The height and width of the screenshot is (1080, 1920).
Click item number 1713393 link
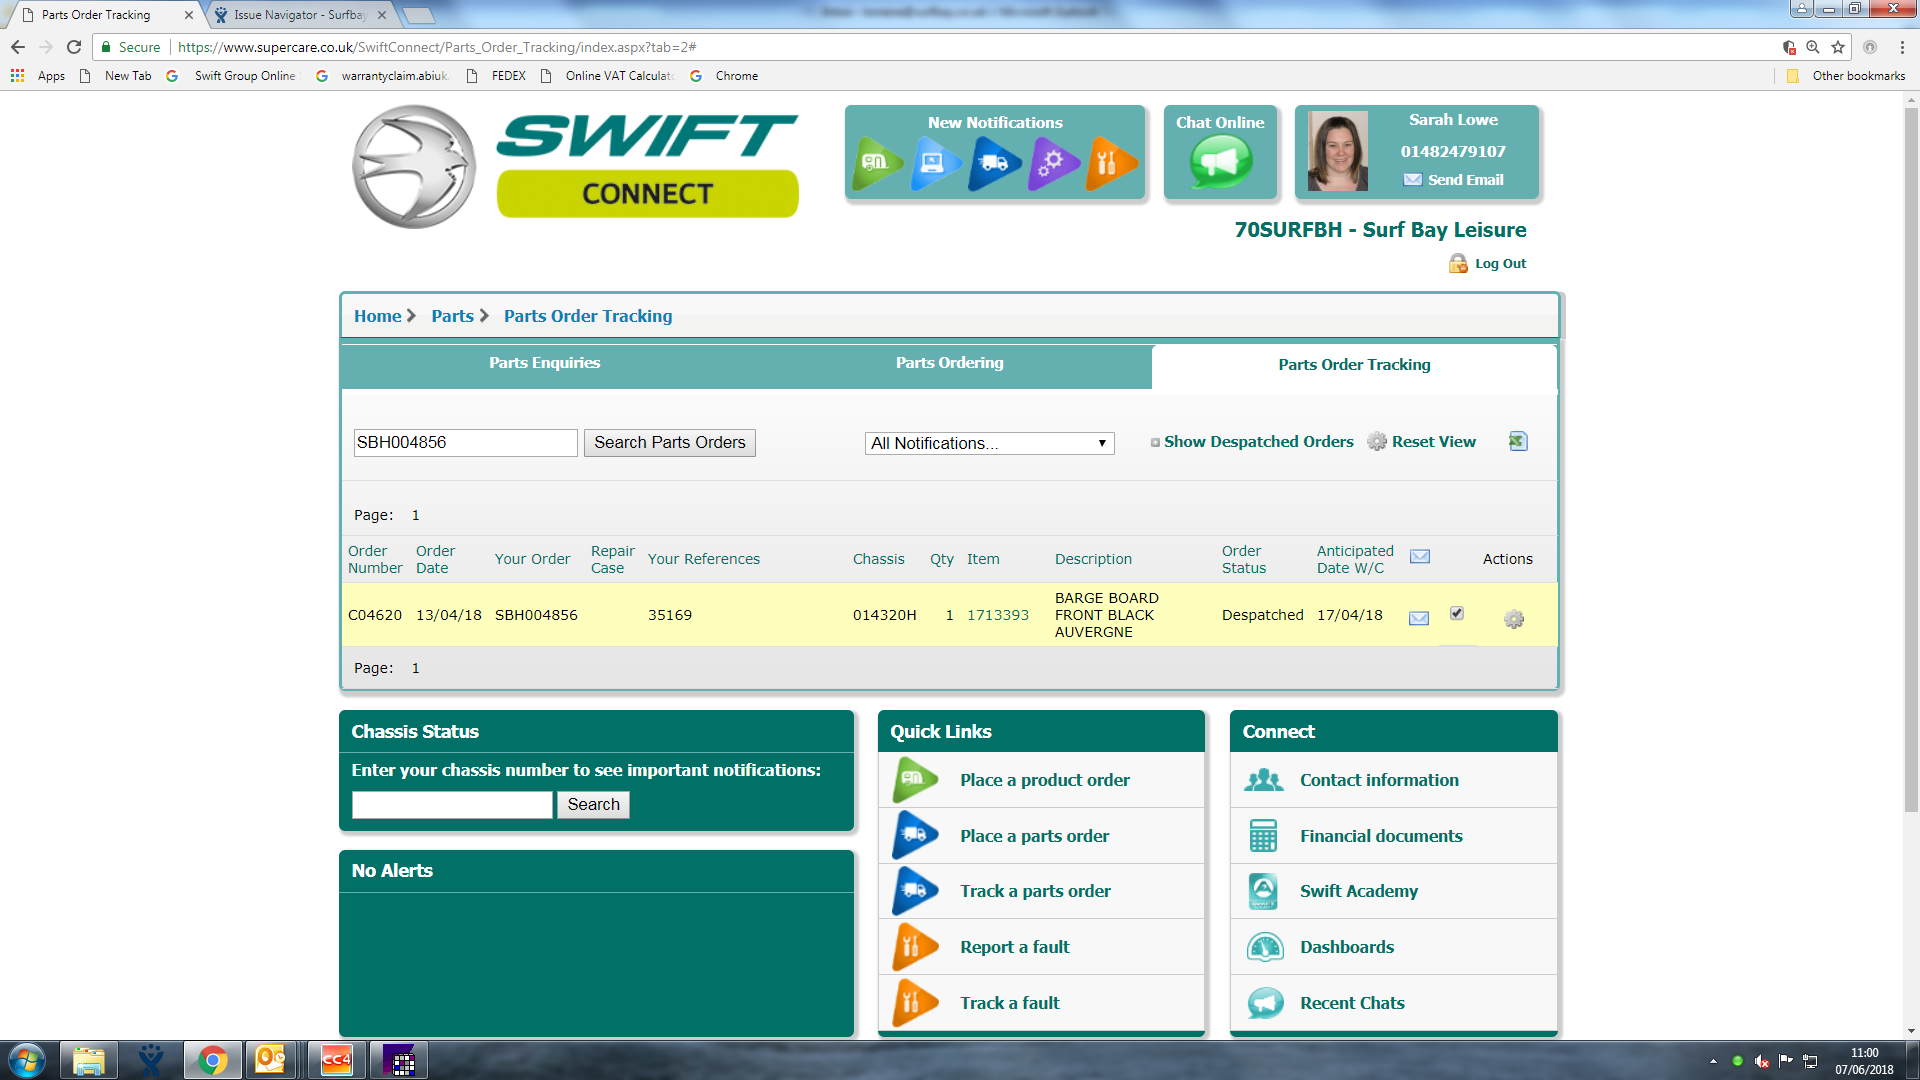pos(997,615)
